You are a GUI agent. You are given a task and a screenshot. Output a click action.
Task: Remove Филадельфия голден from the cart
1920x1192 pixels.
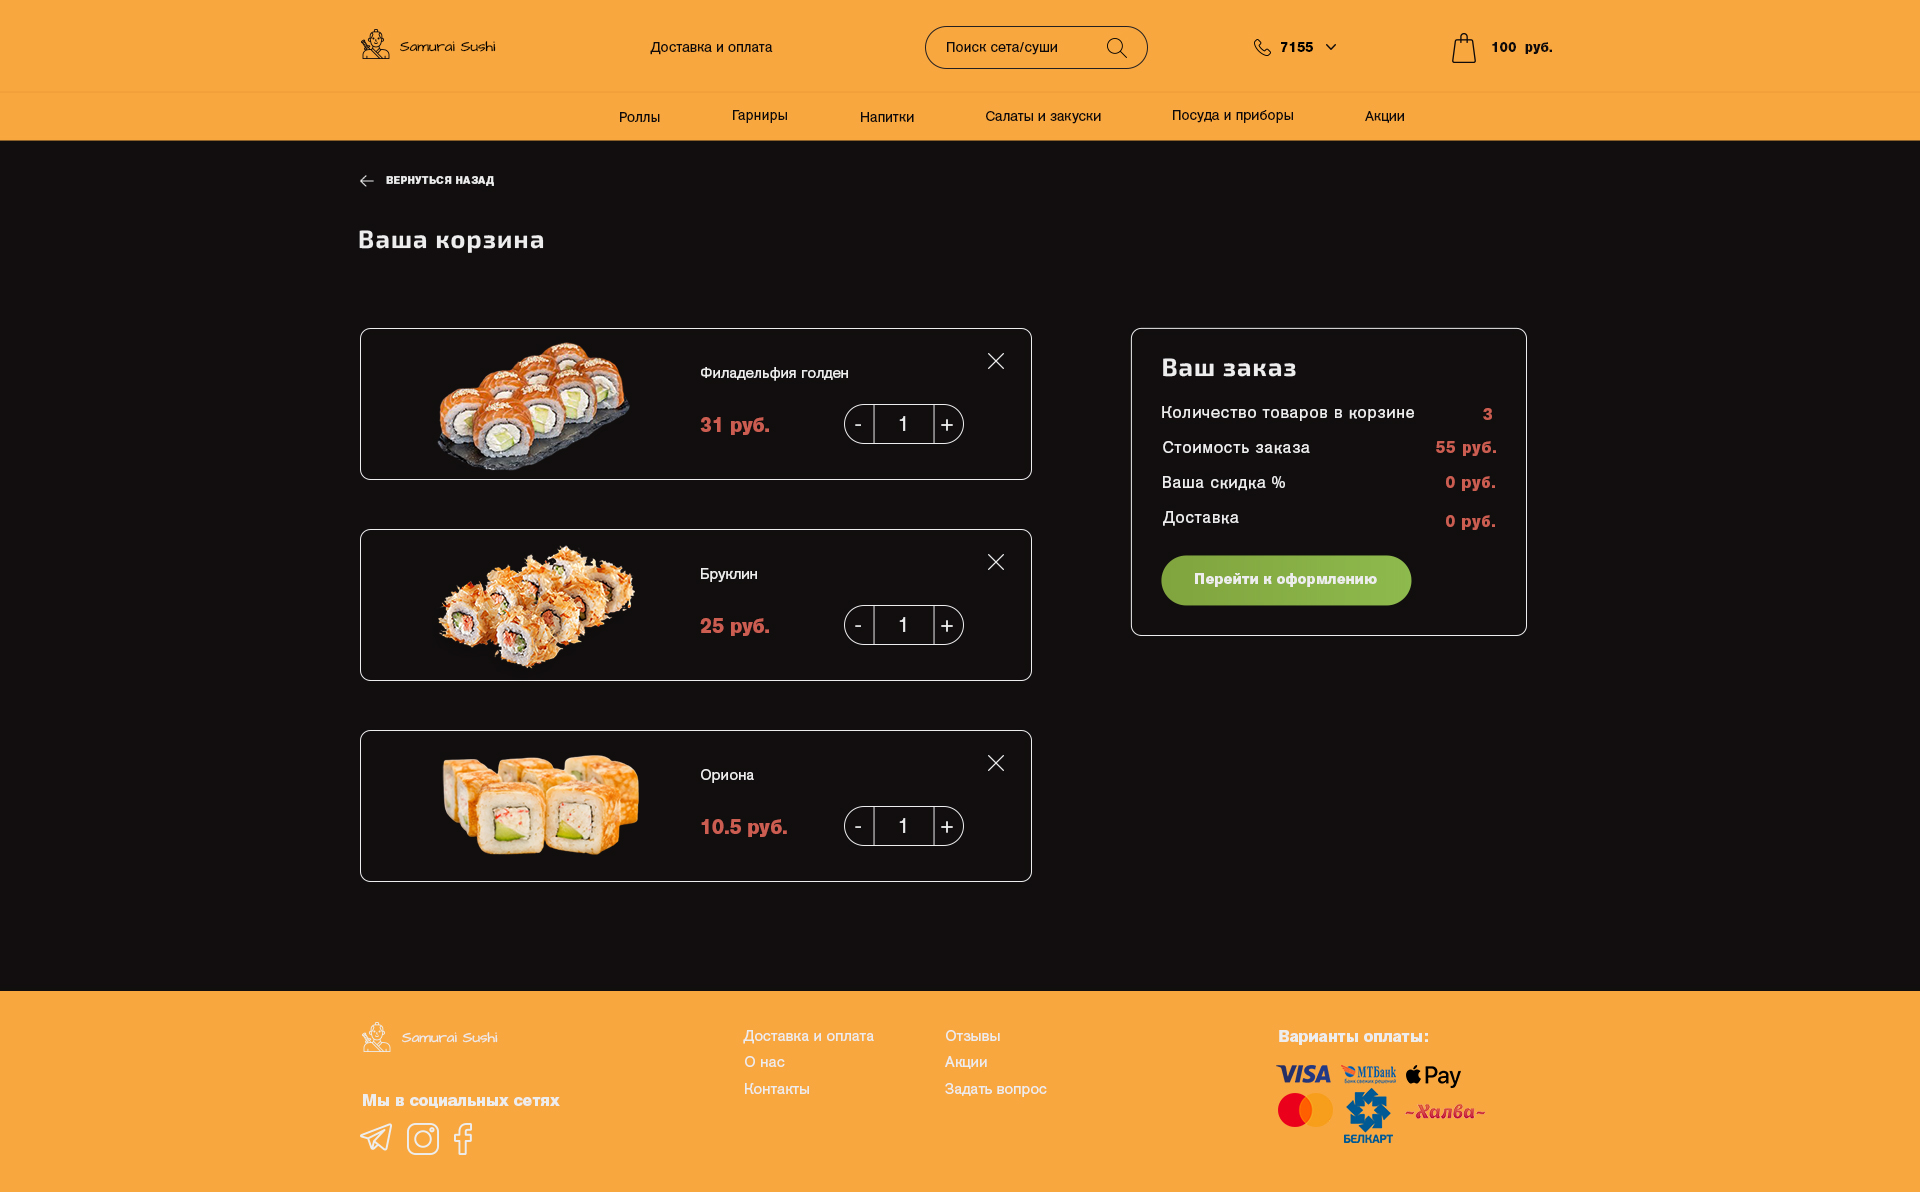[996, 361]
